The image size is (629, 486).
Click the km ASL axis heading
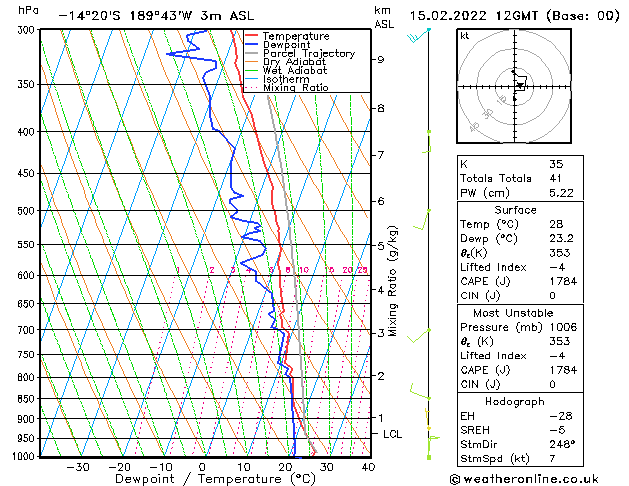click(x=384, y=17)
